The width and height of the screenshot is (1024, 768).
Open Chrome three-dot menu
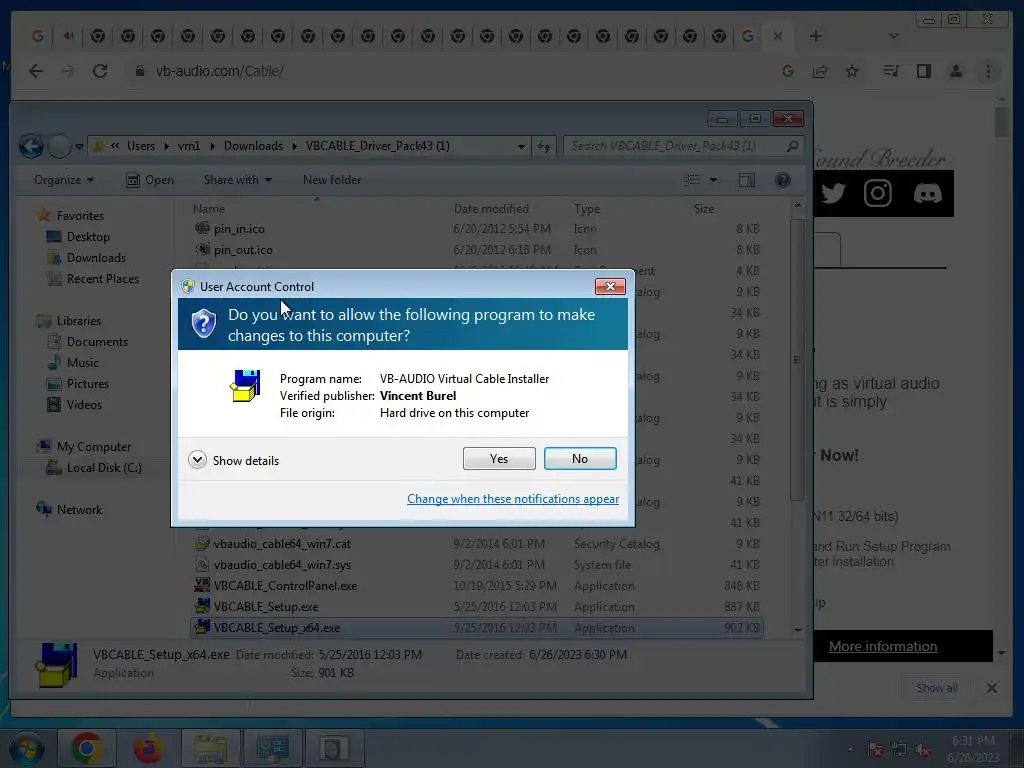point(988,71)
